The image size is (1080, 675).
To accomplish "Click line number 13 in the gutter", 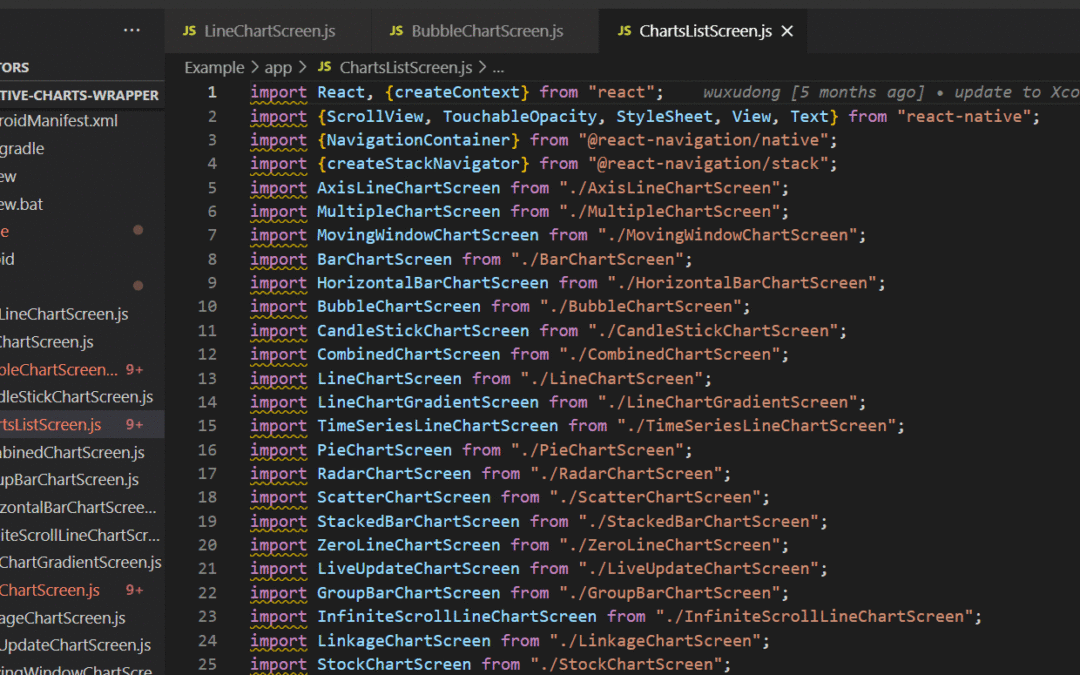I will tap(207, 378).
